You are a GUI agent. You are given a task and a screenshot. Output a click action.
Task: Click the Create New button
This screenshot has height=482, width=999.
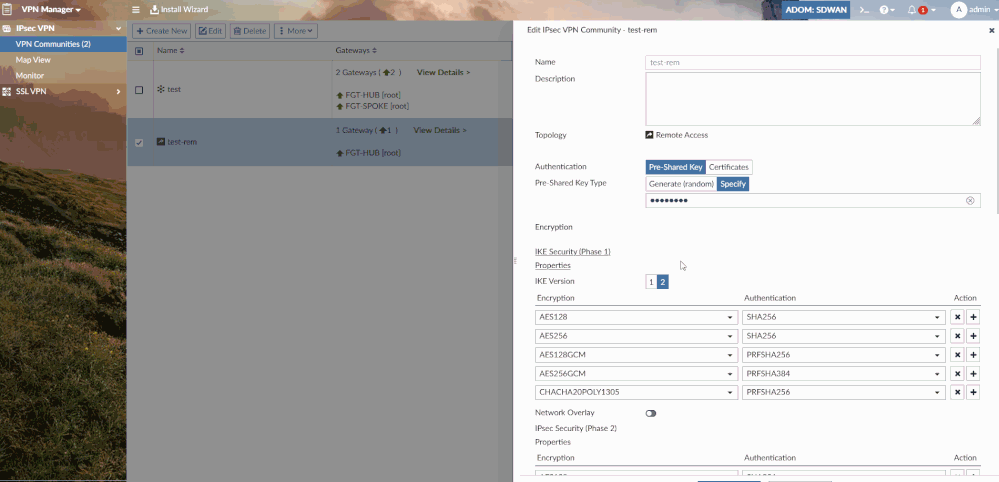point(162,31)
